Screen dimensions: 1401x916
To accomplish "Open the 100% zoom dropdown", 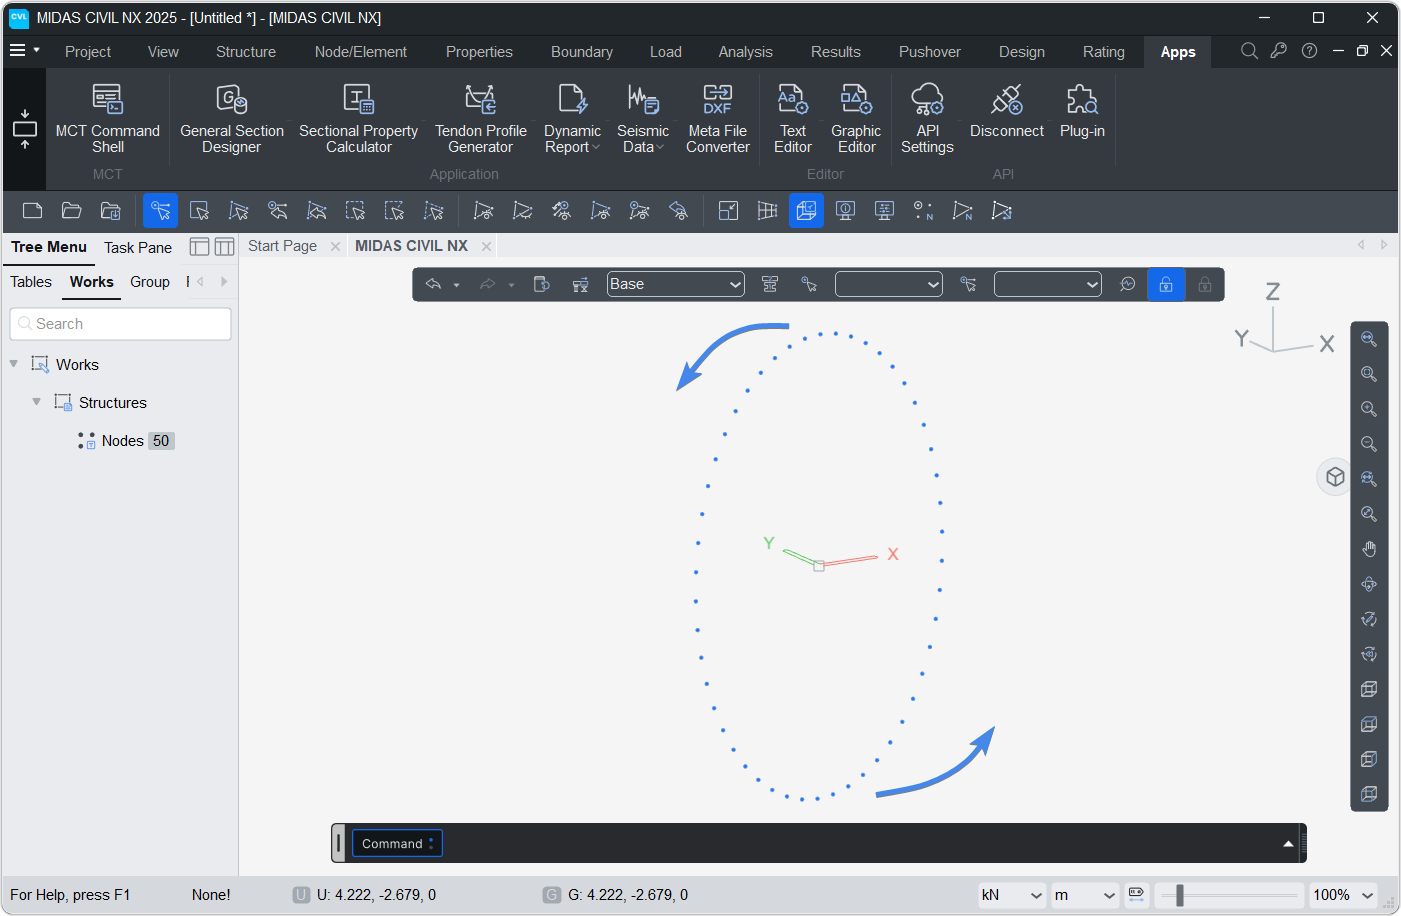I will click(x=1343, y=895).
